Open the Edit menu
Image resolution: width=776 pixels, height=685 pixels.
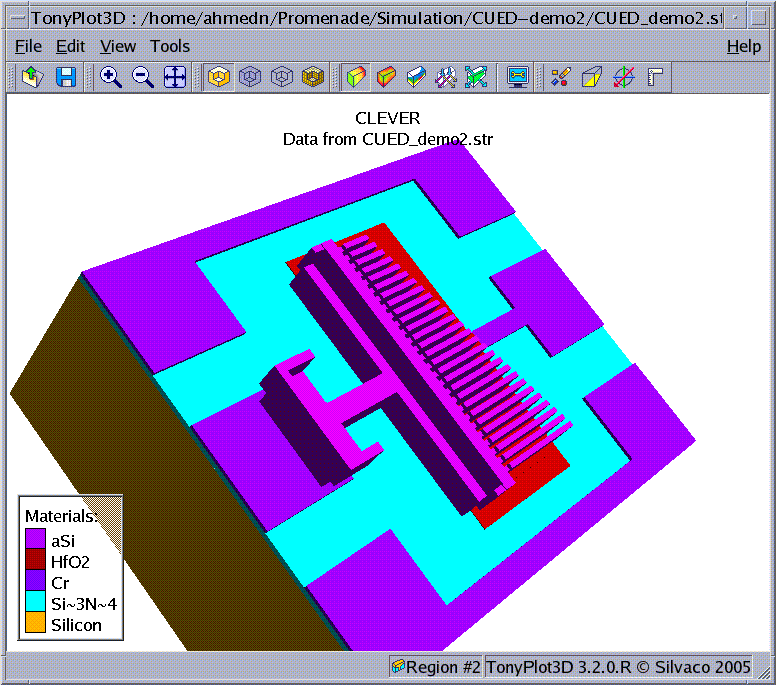click(x=70, y=47)
